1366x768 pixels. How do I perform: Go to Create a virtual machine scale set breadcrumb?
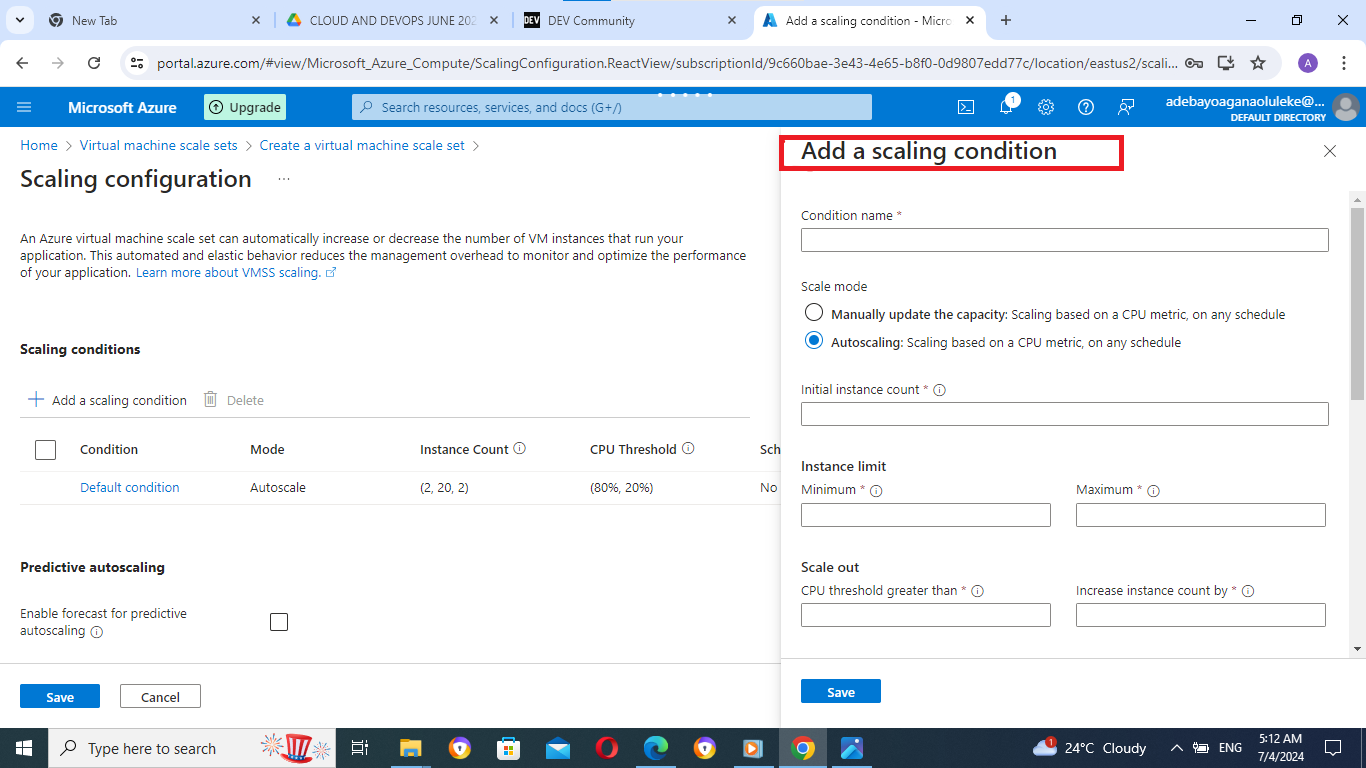click(362, 145)
